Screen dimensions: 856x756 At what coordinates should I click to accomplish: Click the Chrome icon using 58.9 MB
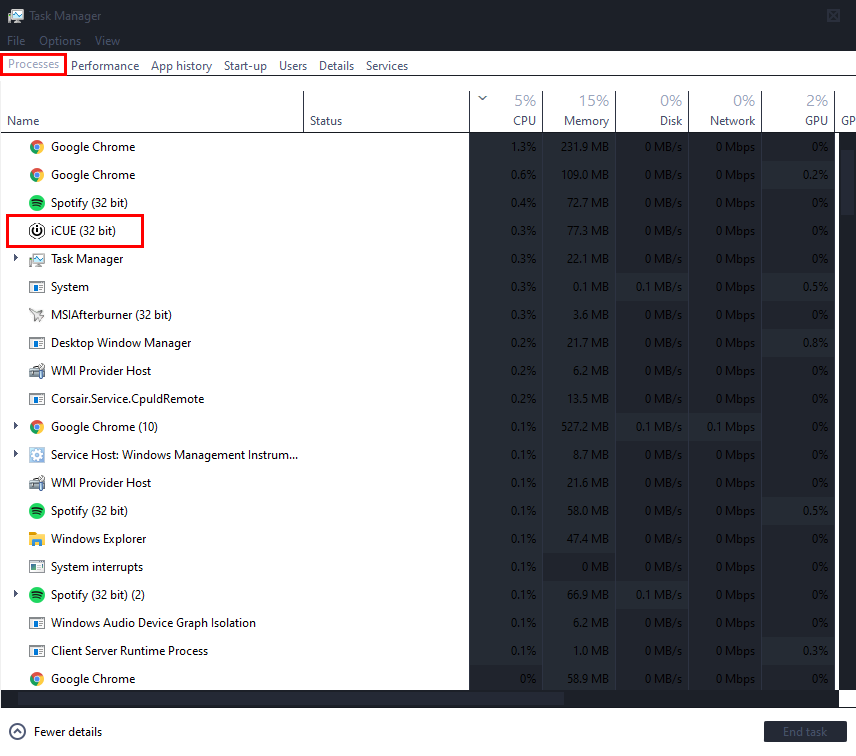click(37, 679)
